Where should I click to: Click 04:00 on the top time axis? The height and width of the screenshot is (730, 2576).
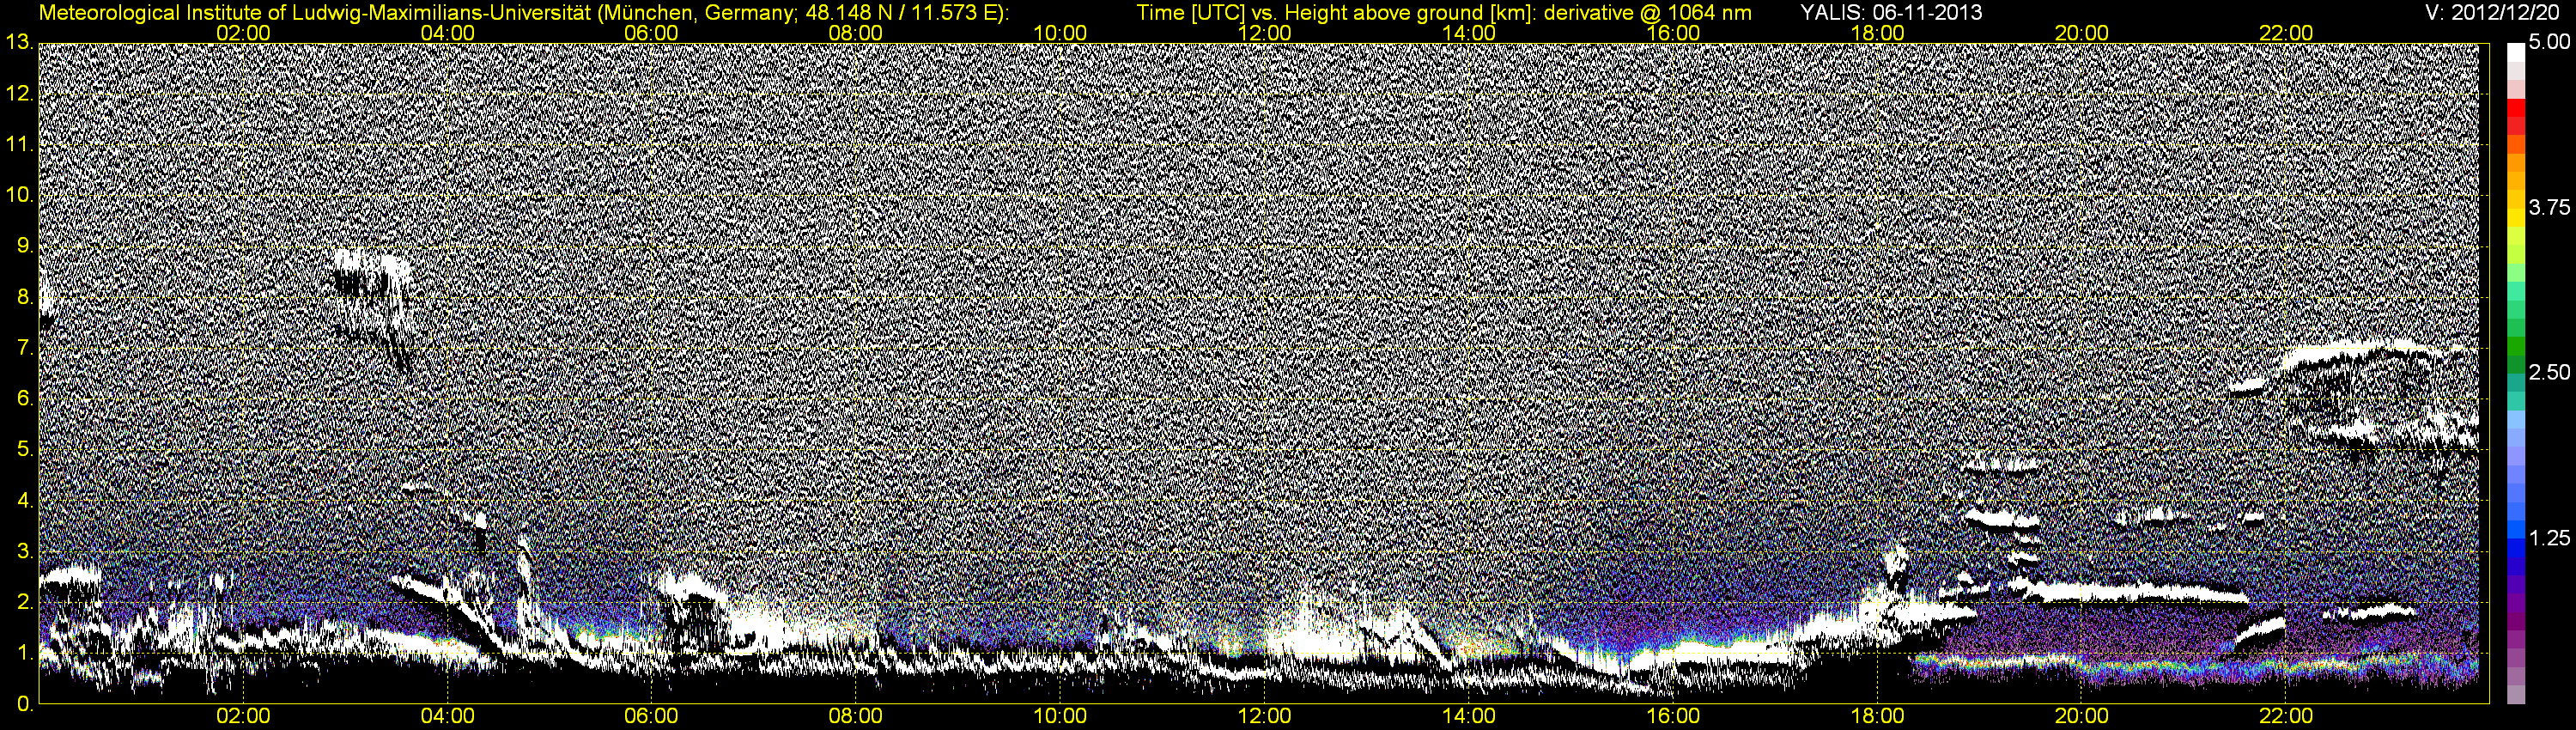pyautogui.click(x=447, y=33)
